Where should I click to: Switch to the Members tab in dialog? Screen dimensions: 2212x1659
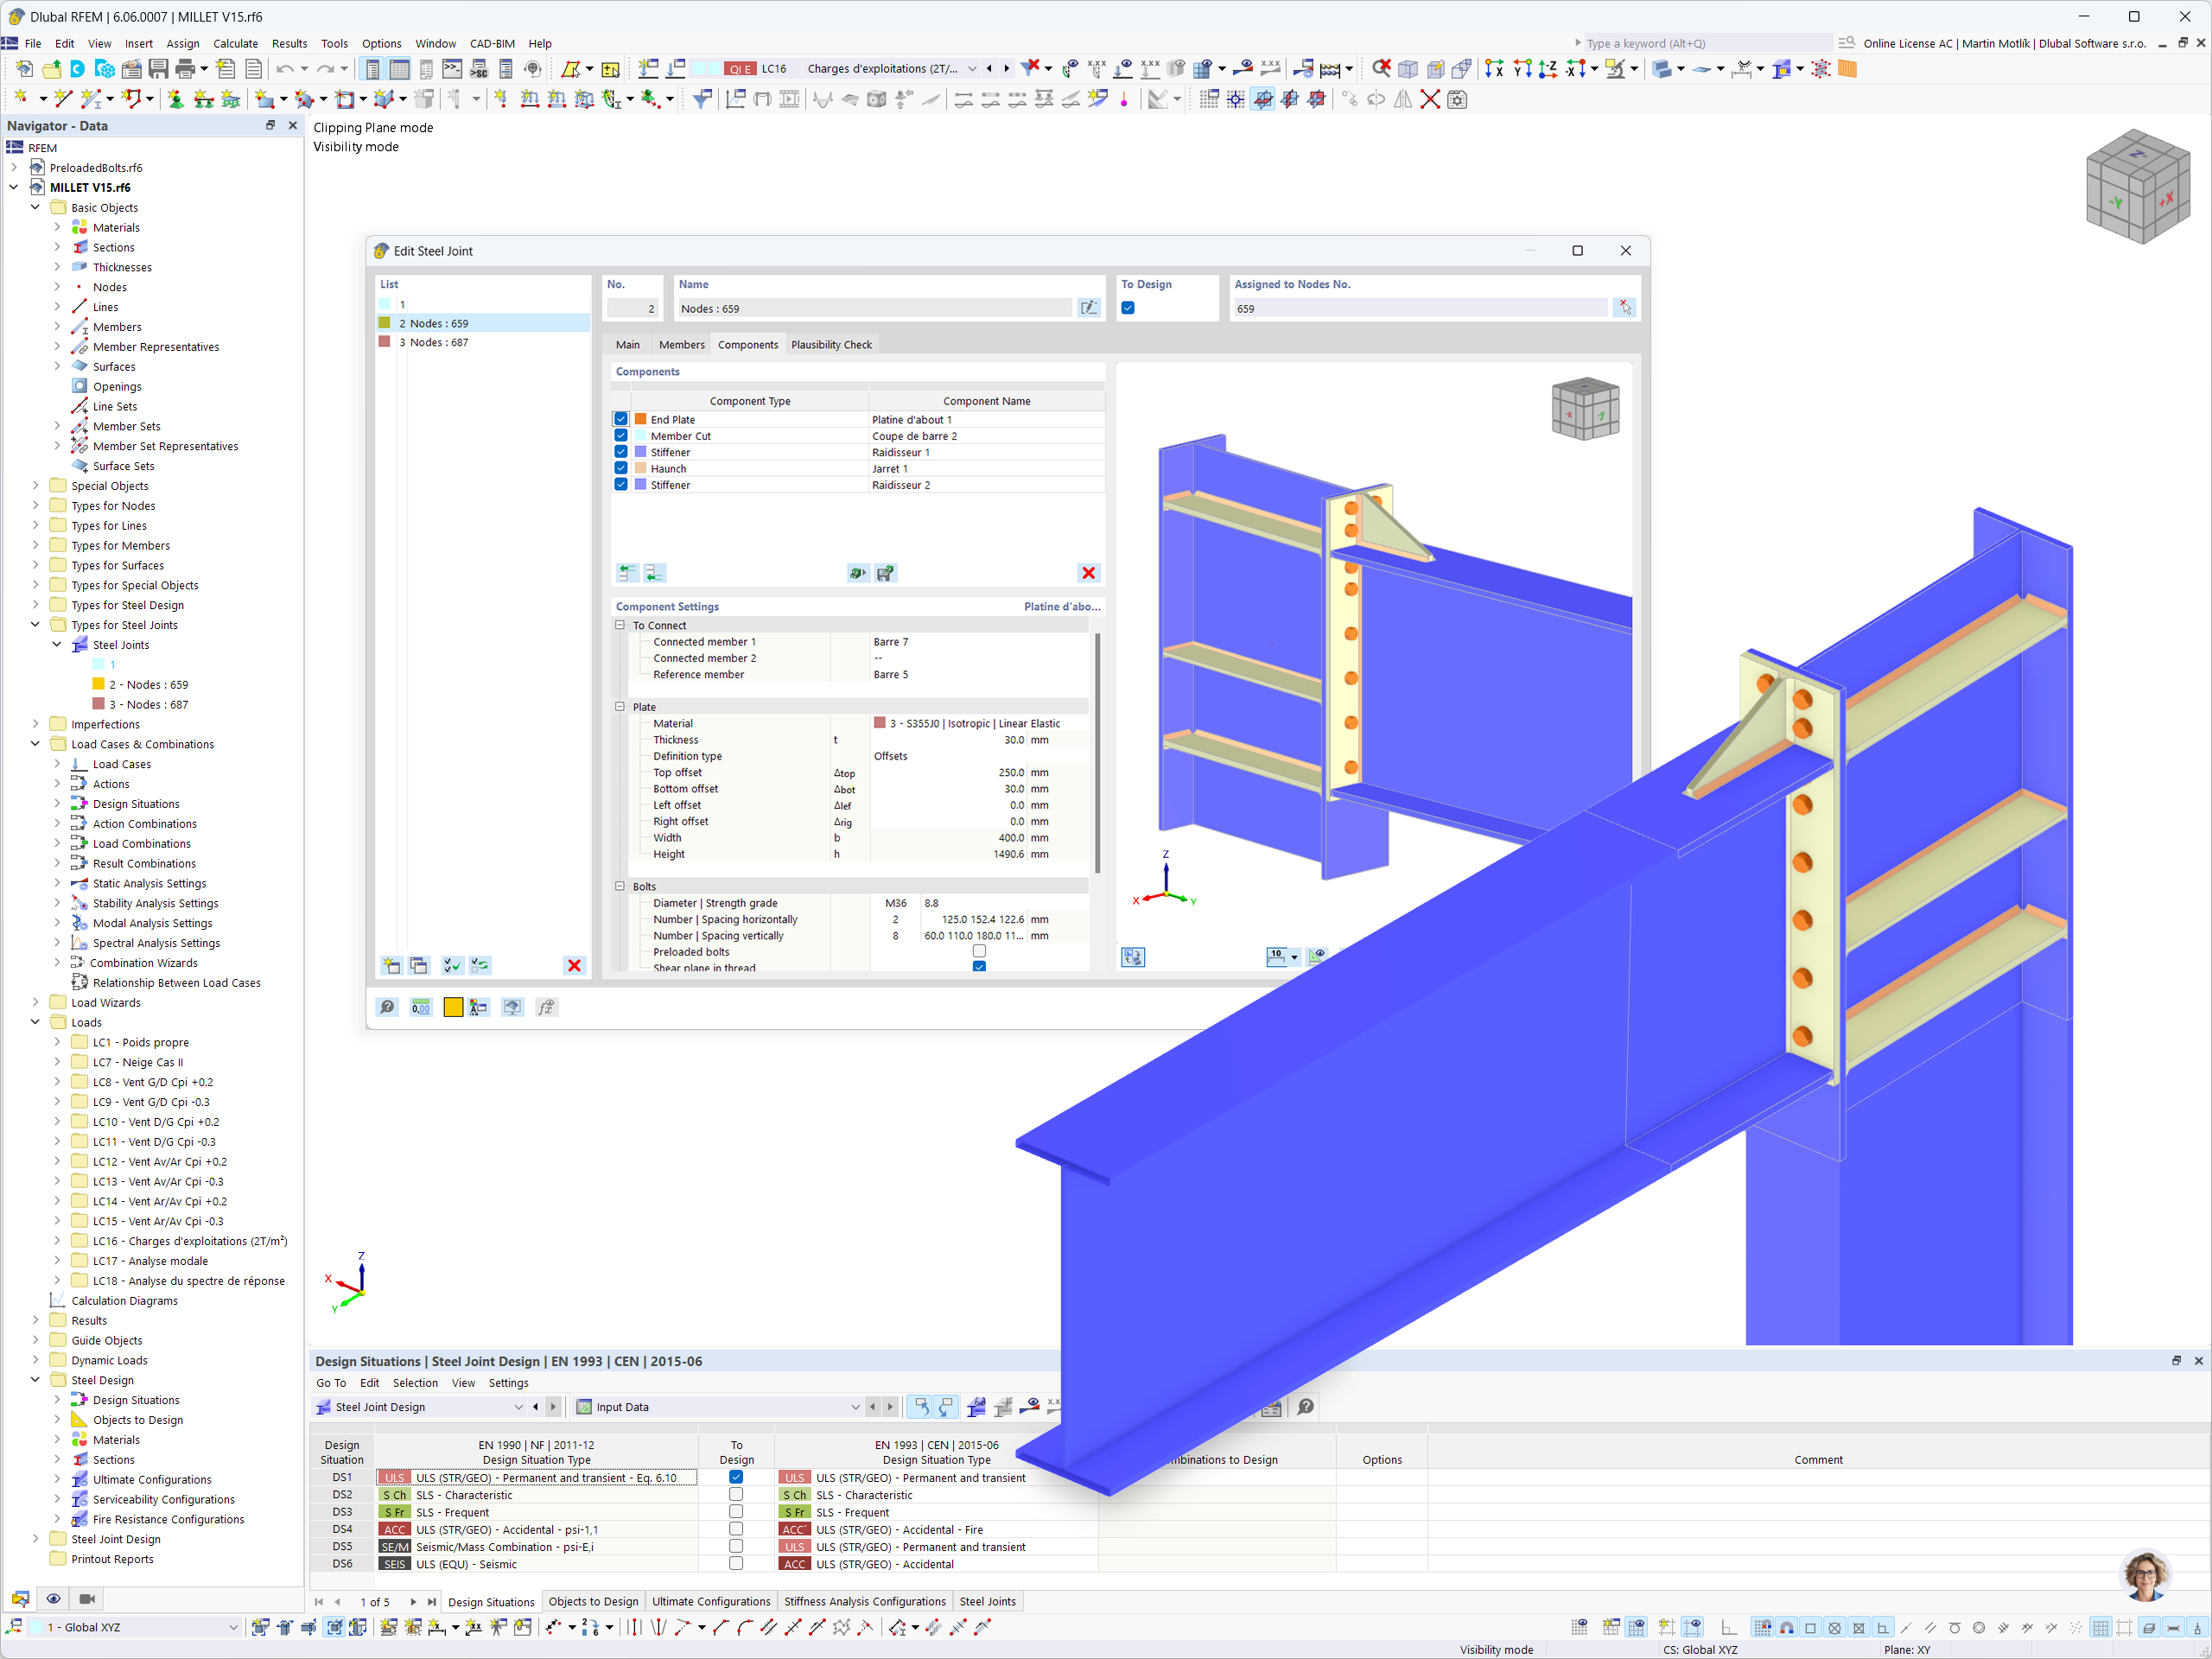tap(682, 345)
